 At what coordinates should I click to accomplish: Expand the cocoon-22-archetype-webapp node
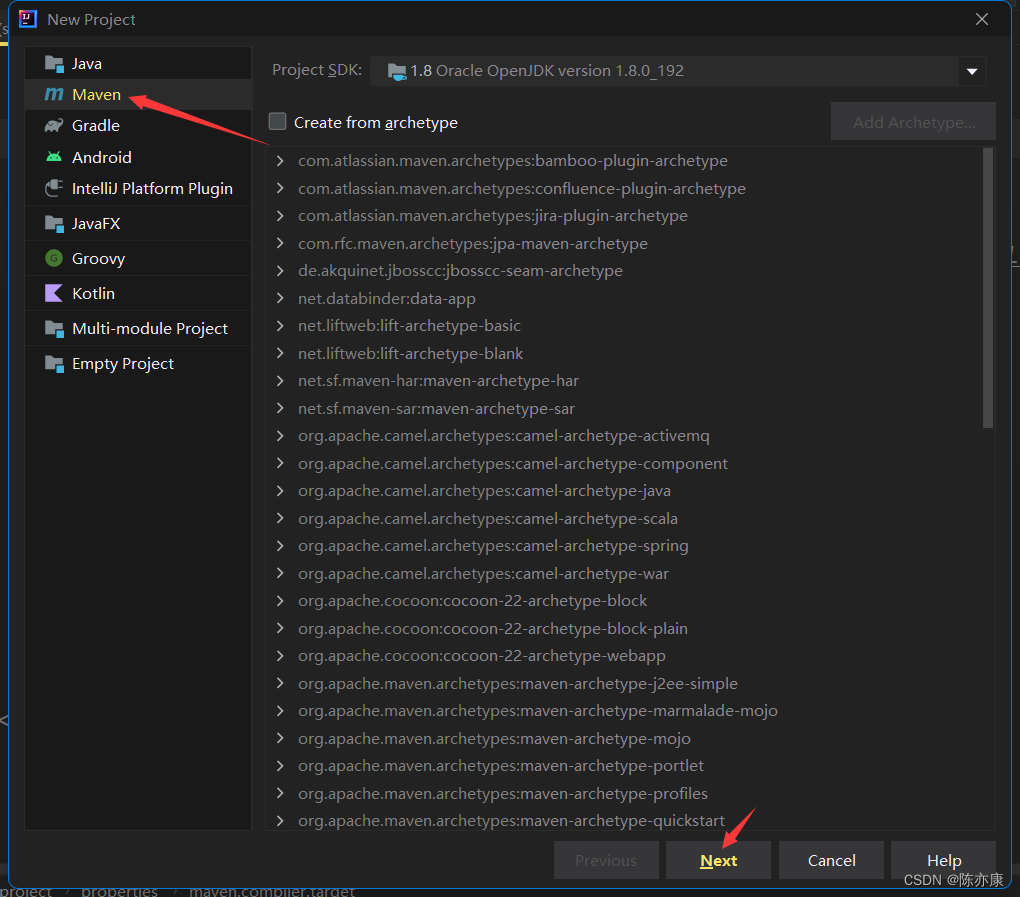(x=280, y=656)
